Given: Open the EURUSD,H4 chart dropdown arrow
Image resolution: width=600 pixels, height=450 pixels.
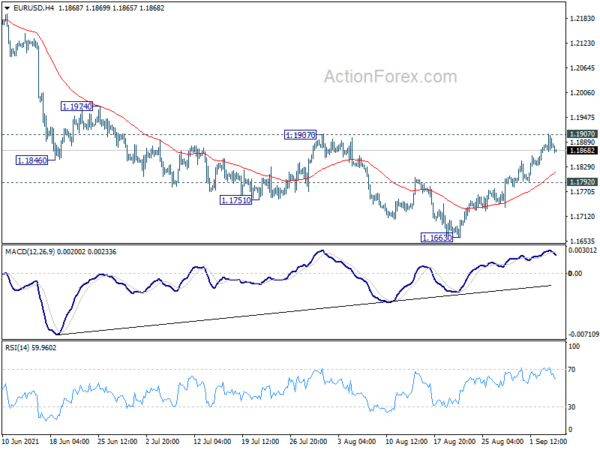Looking at the screenshot, I should 7,8.
